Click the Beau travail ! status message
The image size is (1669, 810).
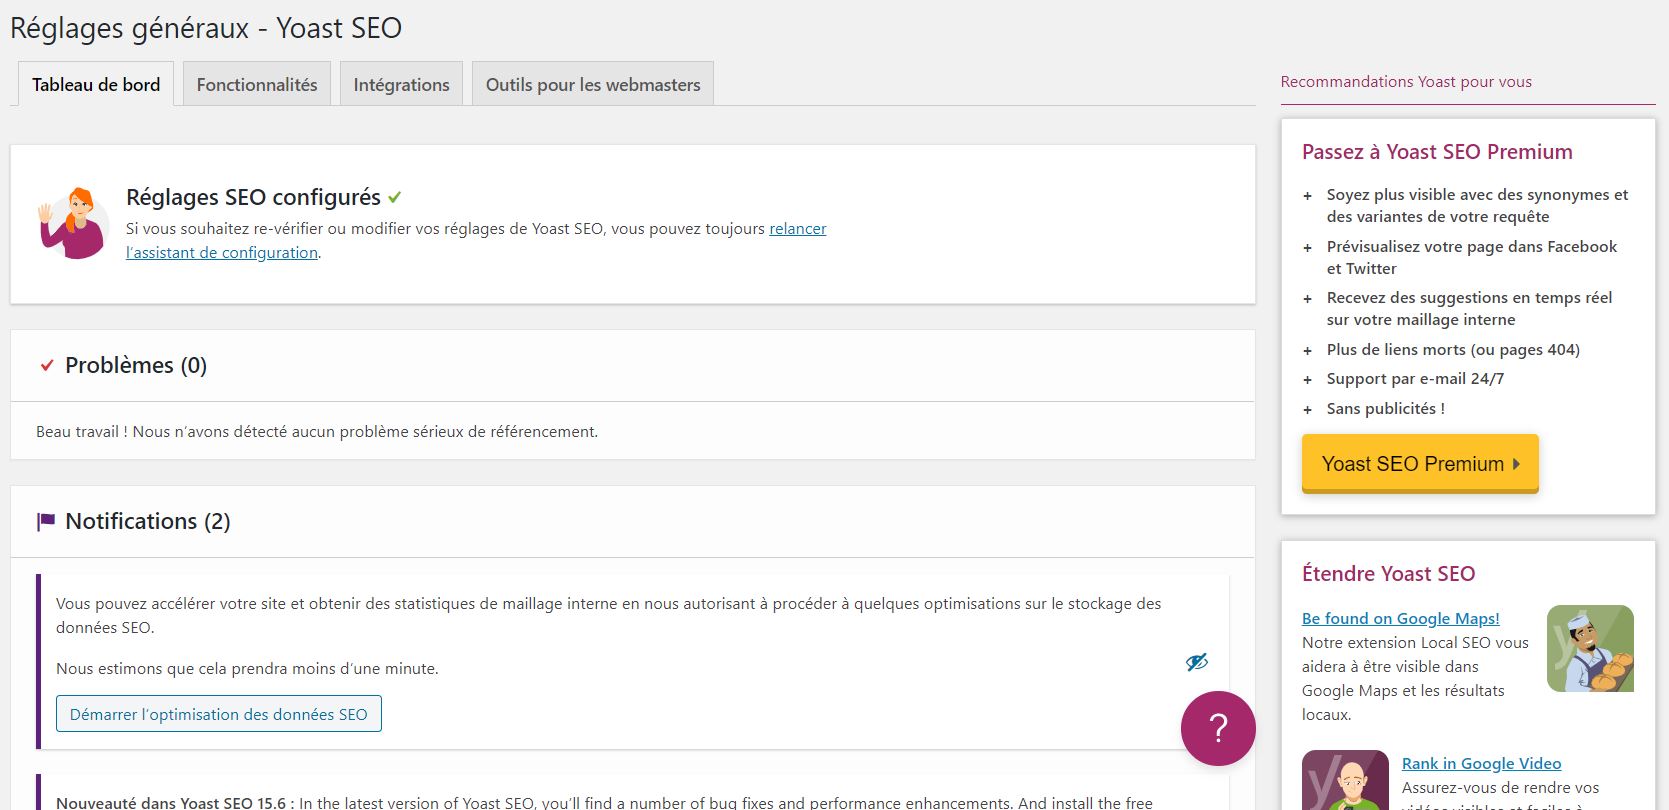coord(317,432)
